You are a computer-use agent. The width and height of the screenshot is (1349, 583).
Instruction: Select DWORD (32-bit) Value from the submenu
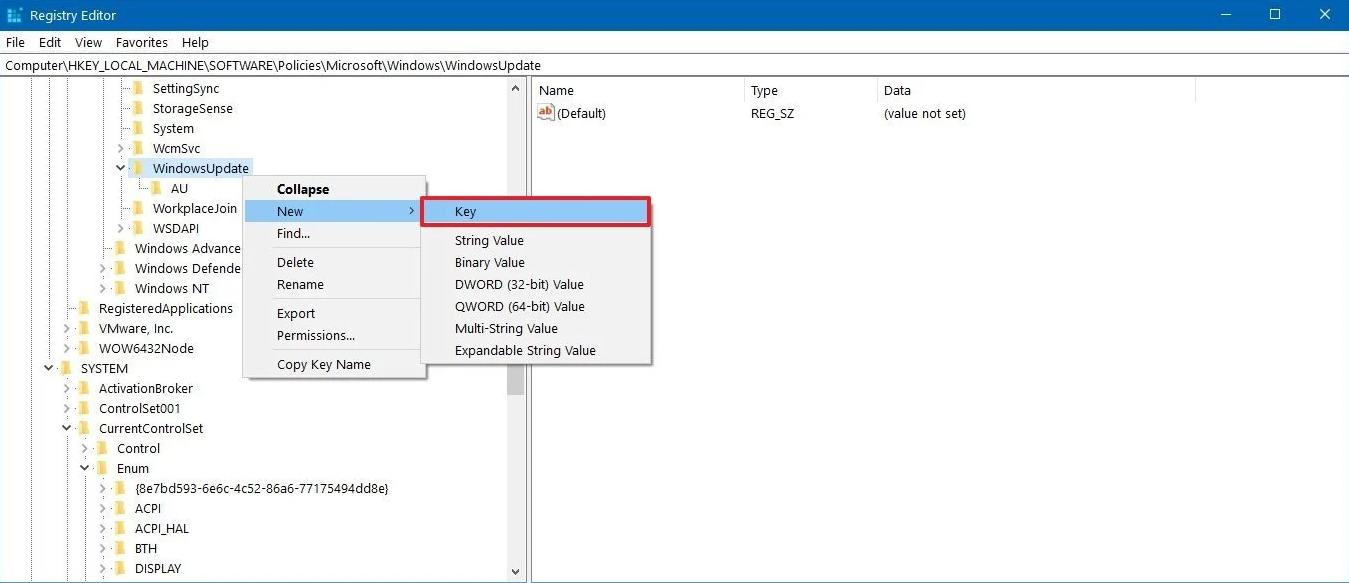(x=520, y=284)
